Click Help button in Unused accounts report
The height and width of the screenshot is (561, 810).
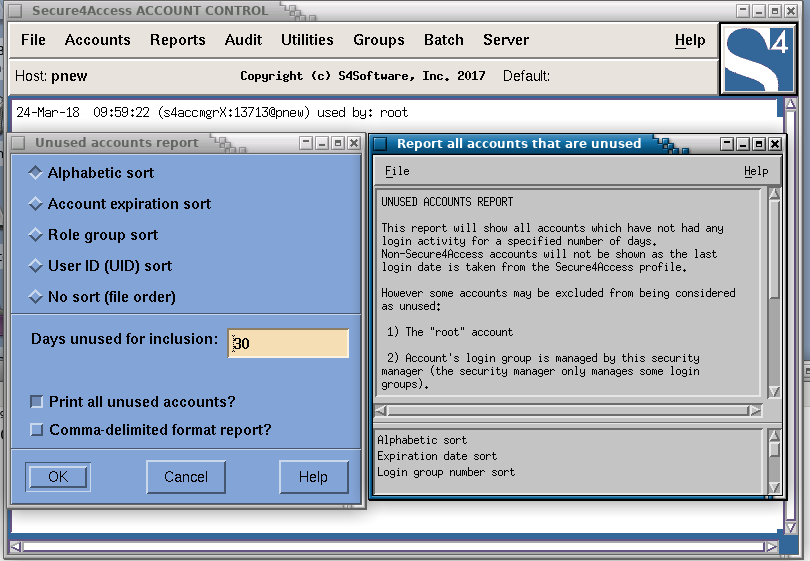point(314,477)
